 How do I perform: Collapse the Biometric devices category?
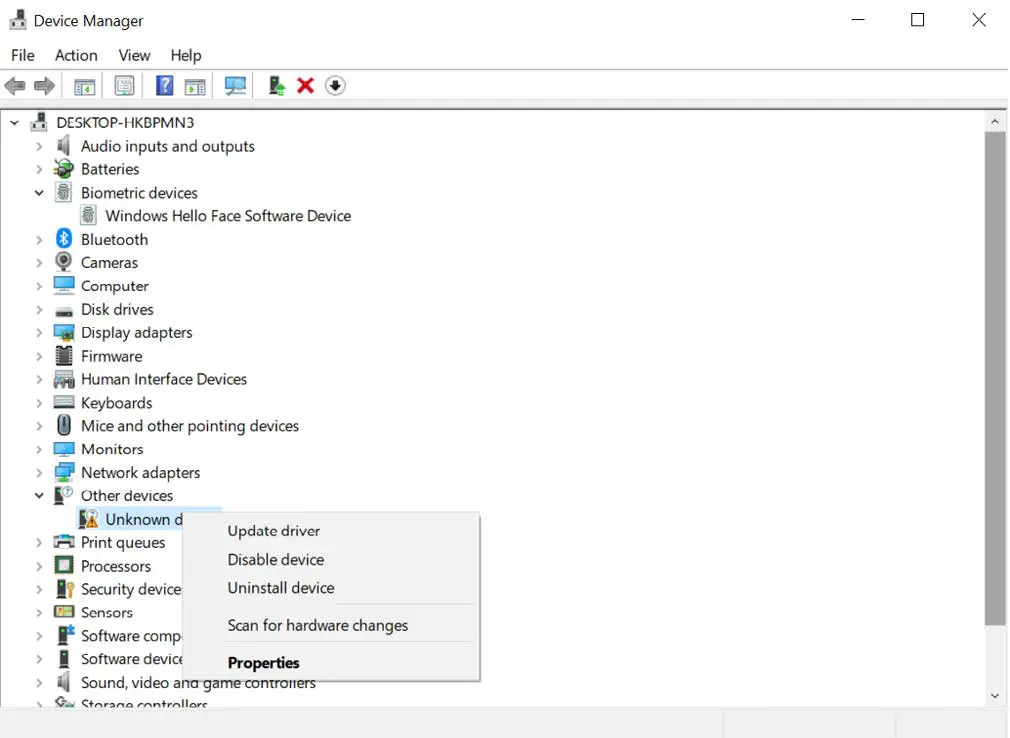tap(40, 192)
